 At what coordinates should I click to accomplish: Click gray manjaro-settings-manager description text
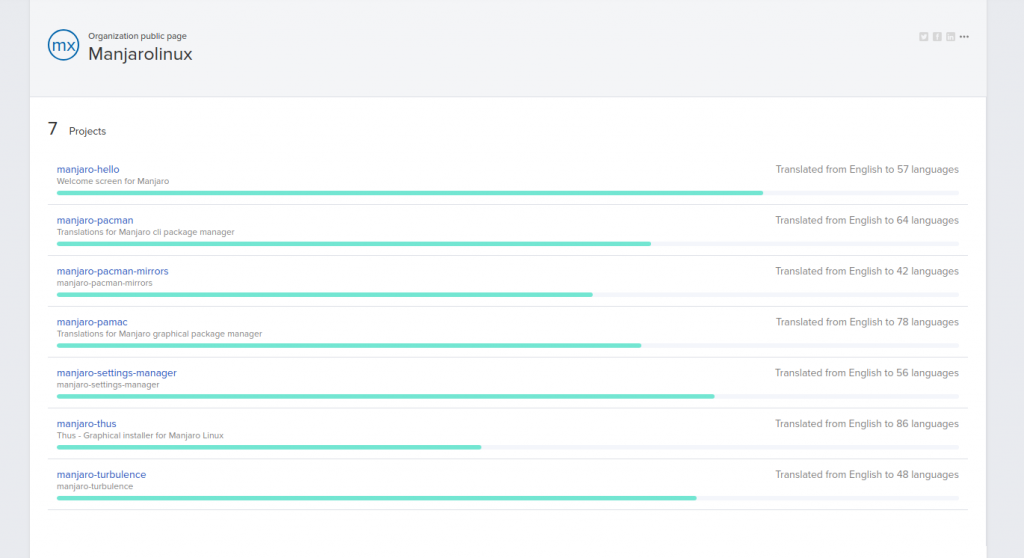pyautogui.click(x=108, y=385)
